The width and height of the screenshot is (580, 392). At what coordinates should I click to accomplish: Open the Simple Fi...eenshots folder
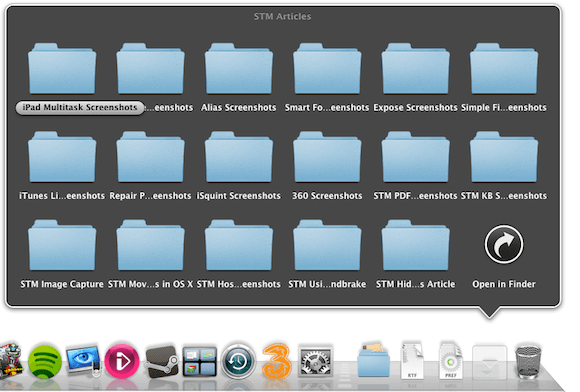click(504, 69)
